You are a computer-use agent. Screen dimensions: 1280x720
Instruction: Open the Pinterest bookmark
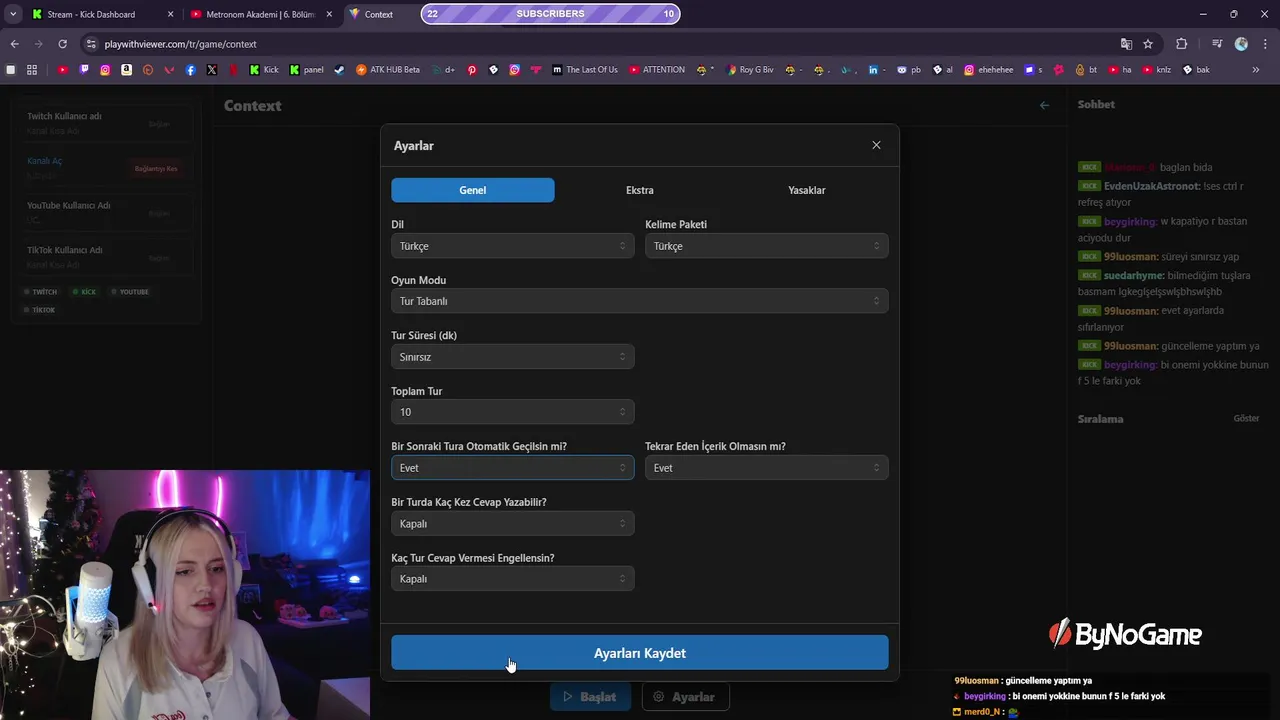pyautogui.click(x=472, y=70)
